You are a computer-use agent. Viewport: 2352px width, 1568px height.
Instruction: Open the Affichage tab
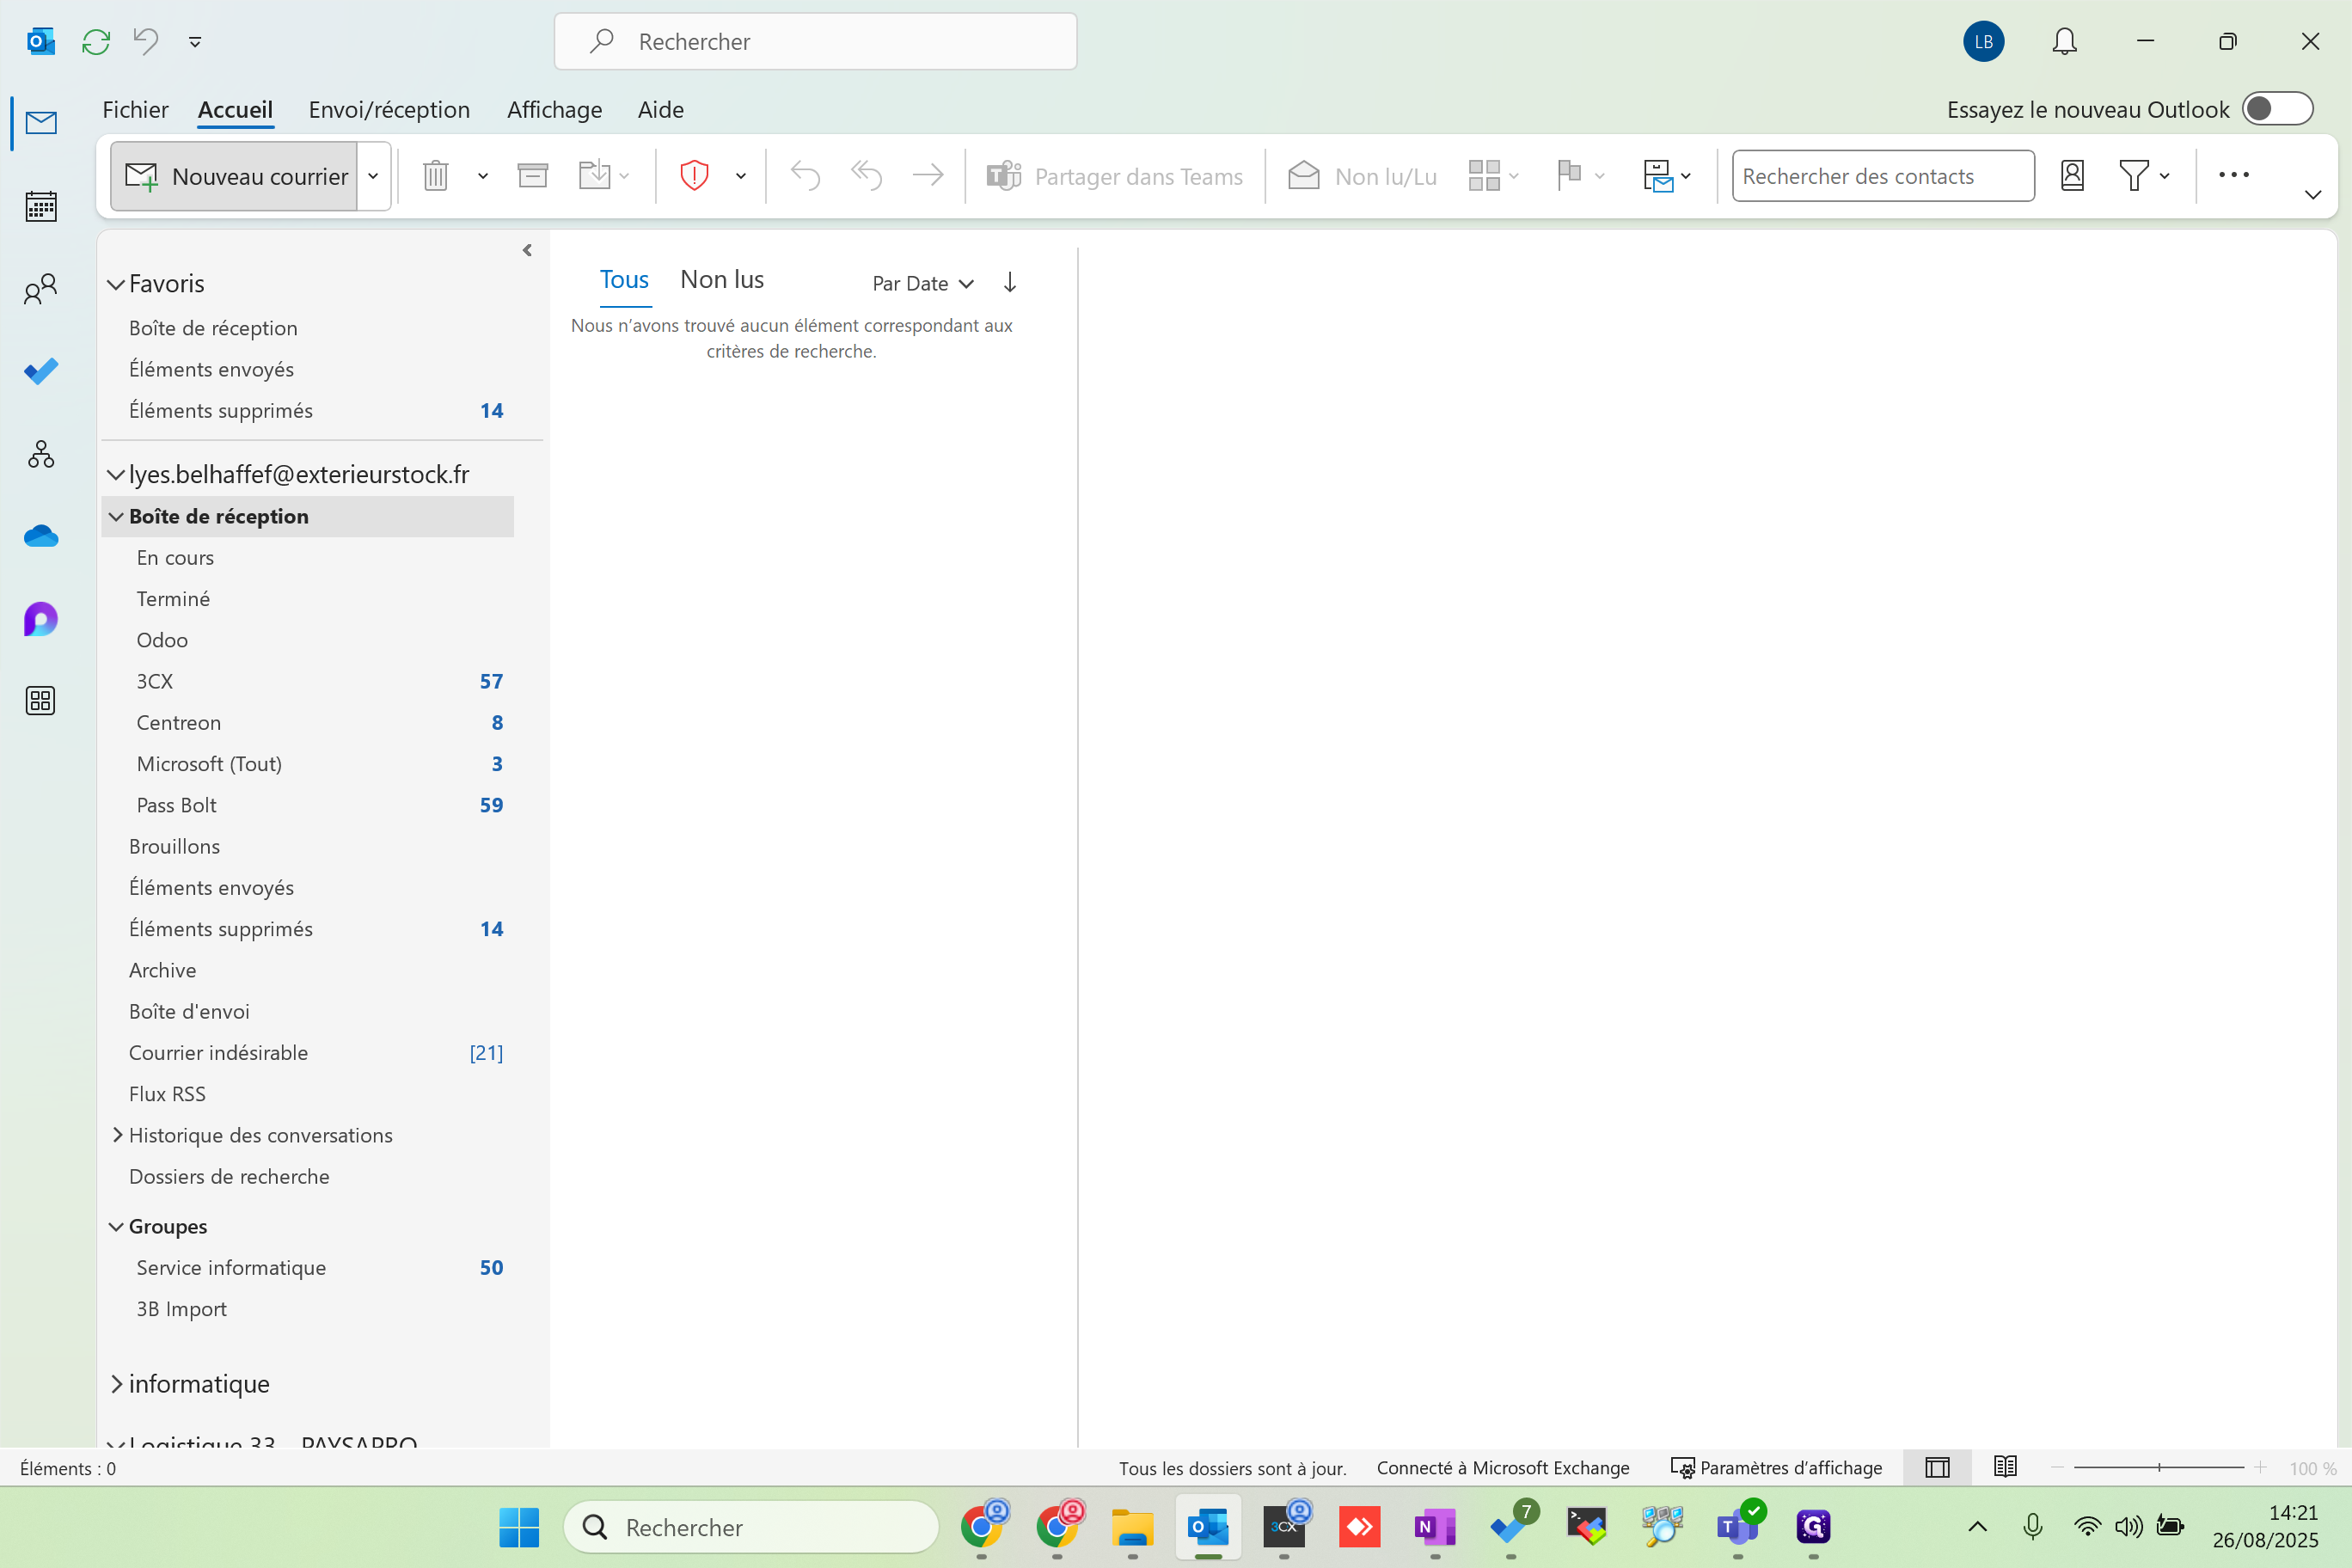[x=554, y=109]
